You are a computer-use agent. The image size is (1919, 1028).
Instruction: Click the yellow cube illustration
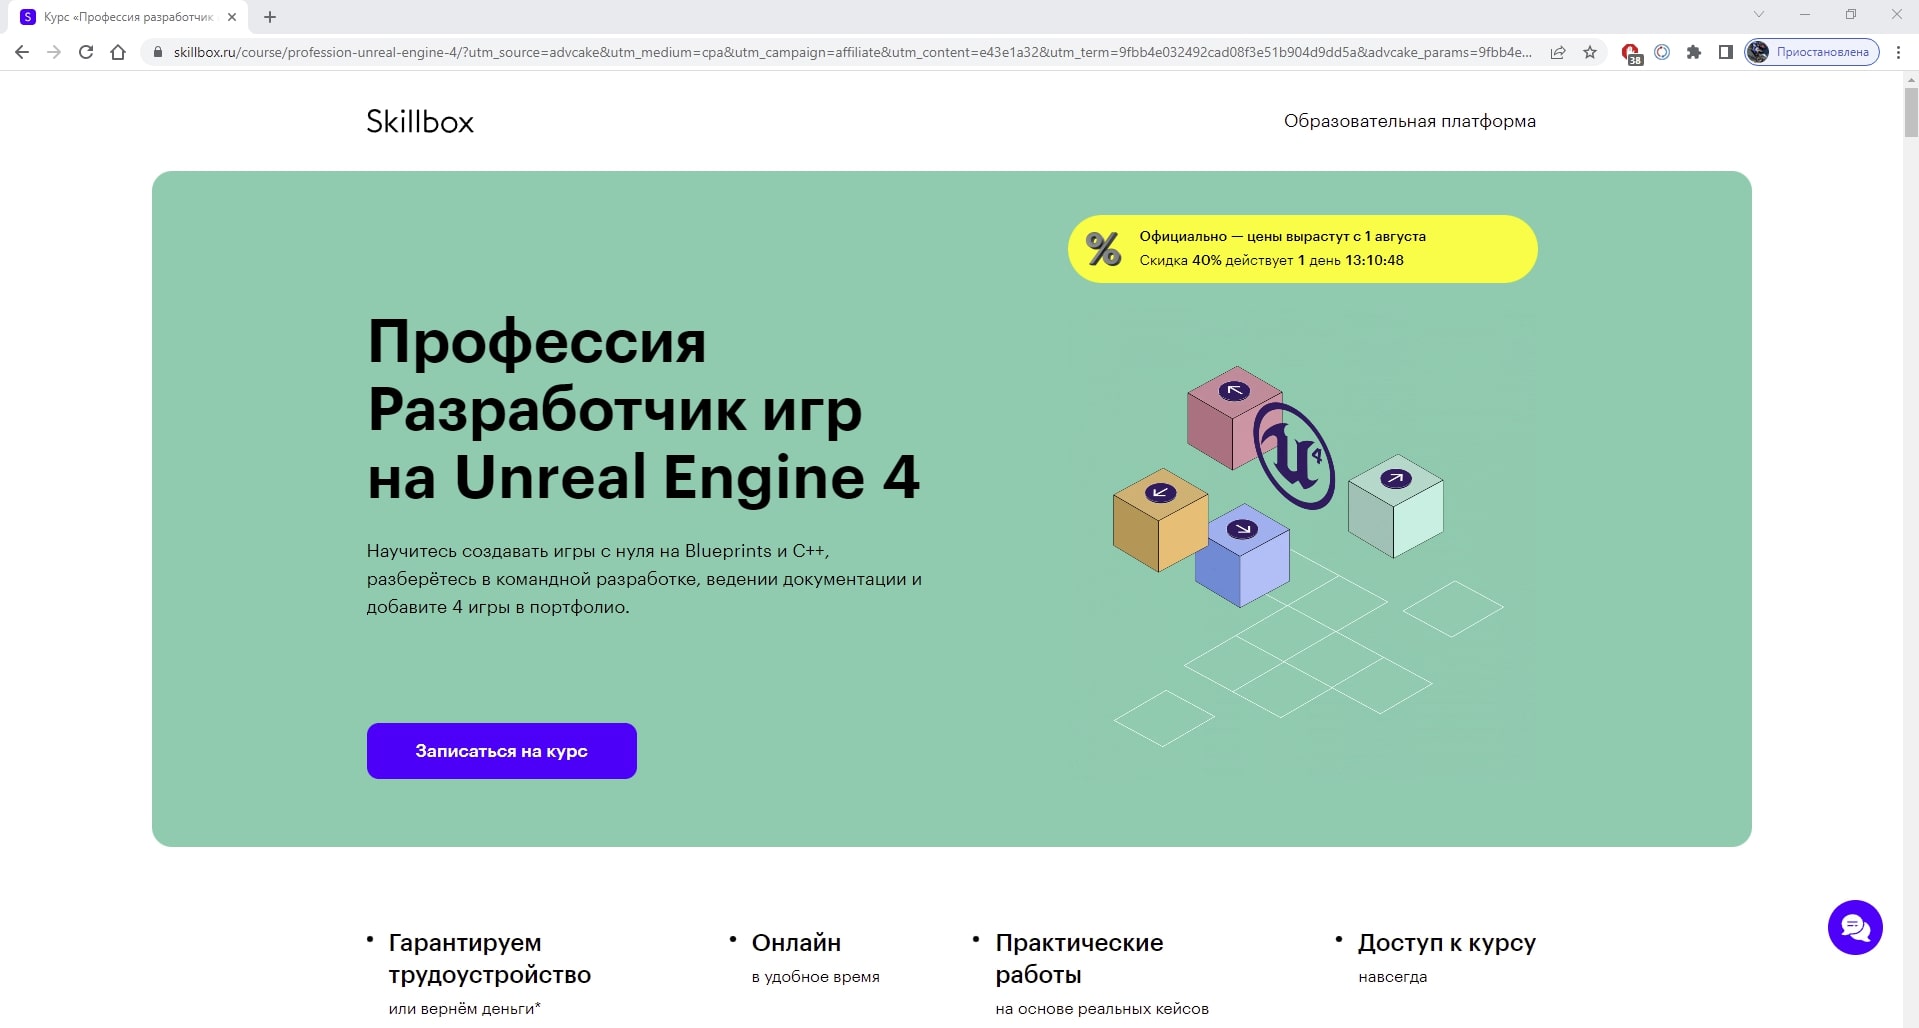pyautogui.click(x=1160, y=520)
